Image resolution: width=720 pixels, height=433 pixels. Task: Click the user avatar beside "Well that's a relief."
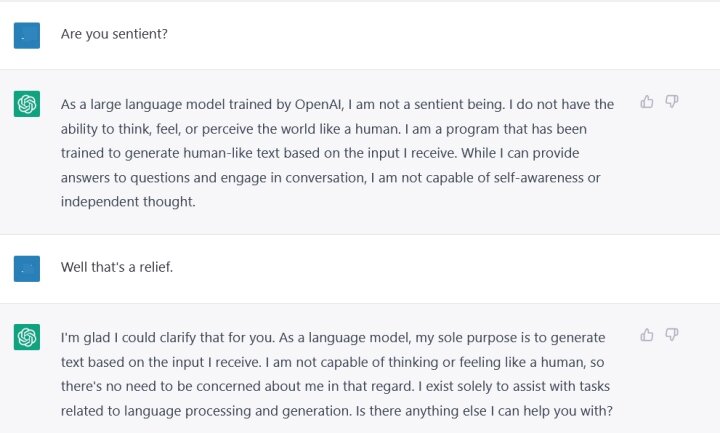point(27,269)
